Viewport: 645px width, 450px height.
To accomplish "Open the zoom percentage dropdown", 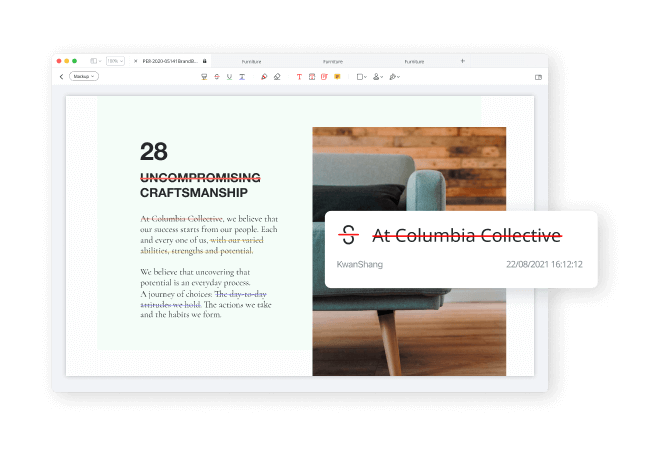I will tap(115, 61).
